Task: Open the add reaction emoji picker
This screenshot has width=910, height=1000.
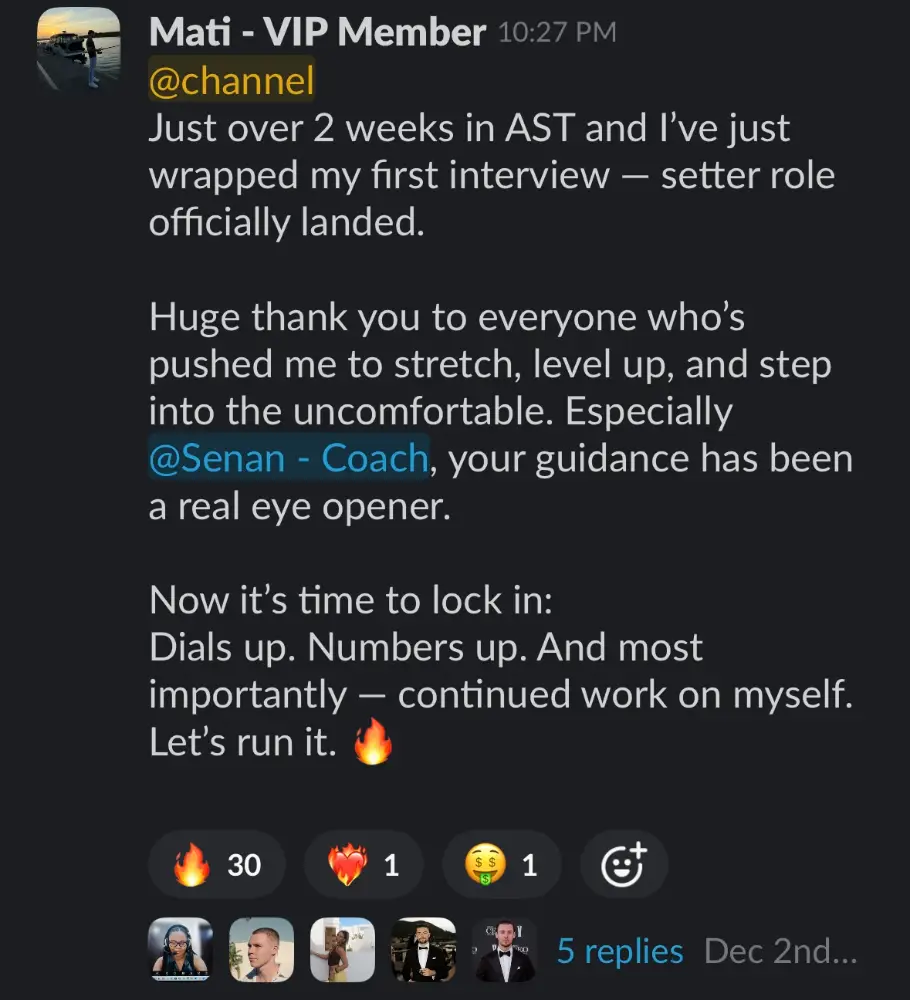Action: [624, 864]
